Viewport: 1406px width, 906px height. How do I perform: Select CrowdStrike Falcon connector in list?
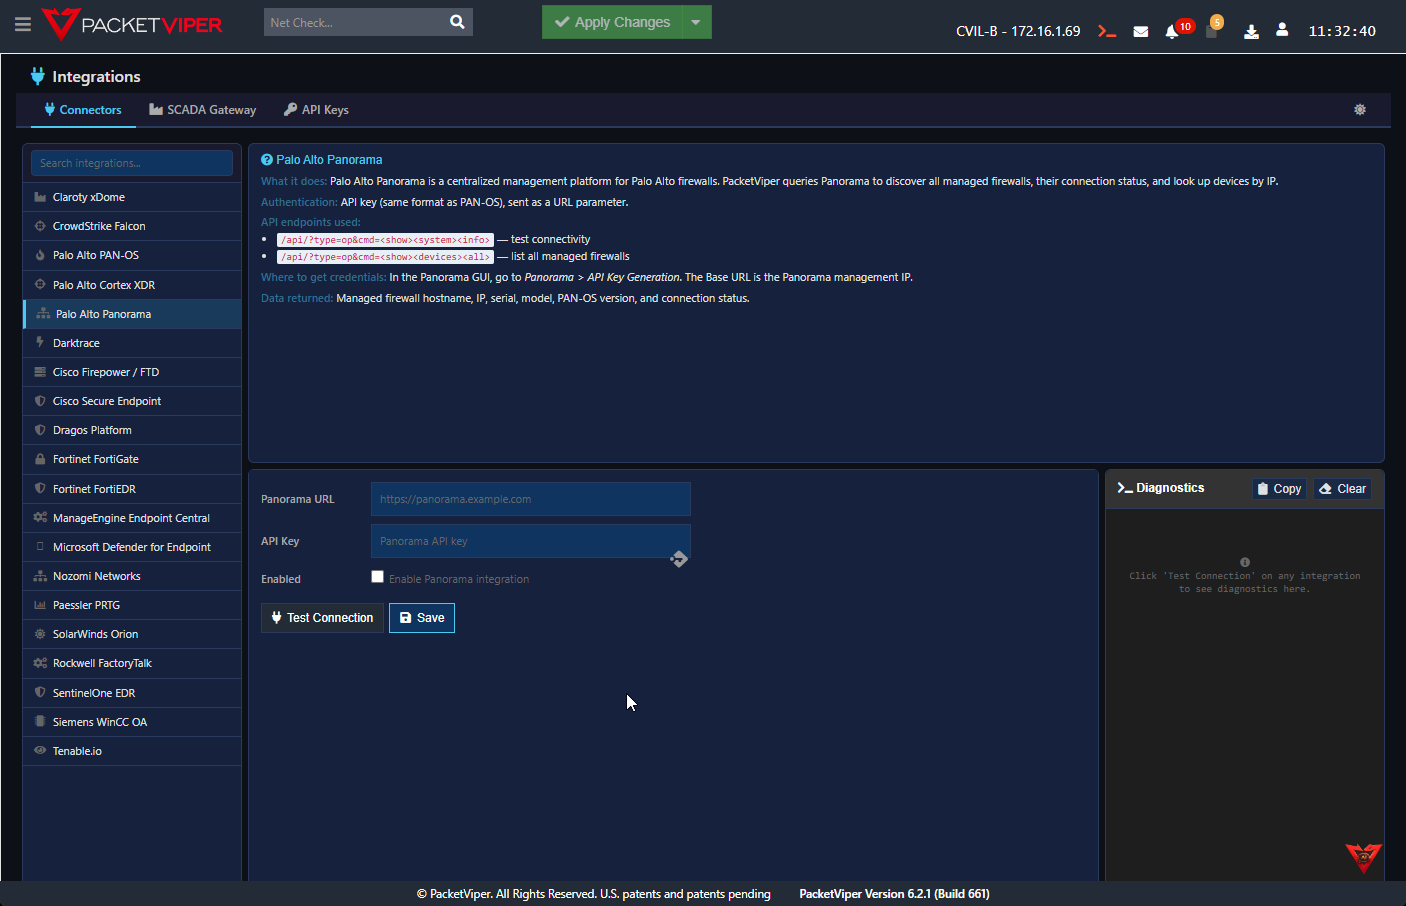click(x=99, y=226)
